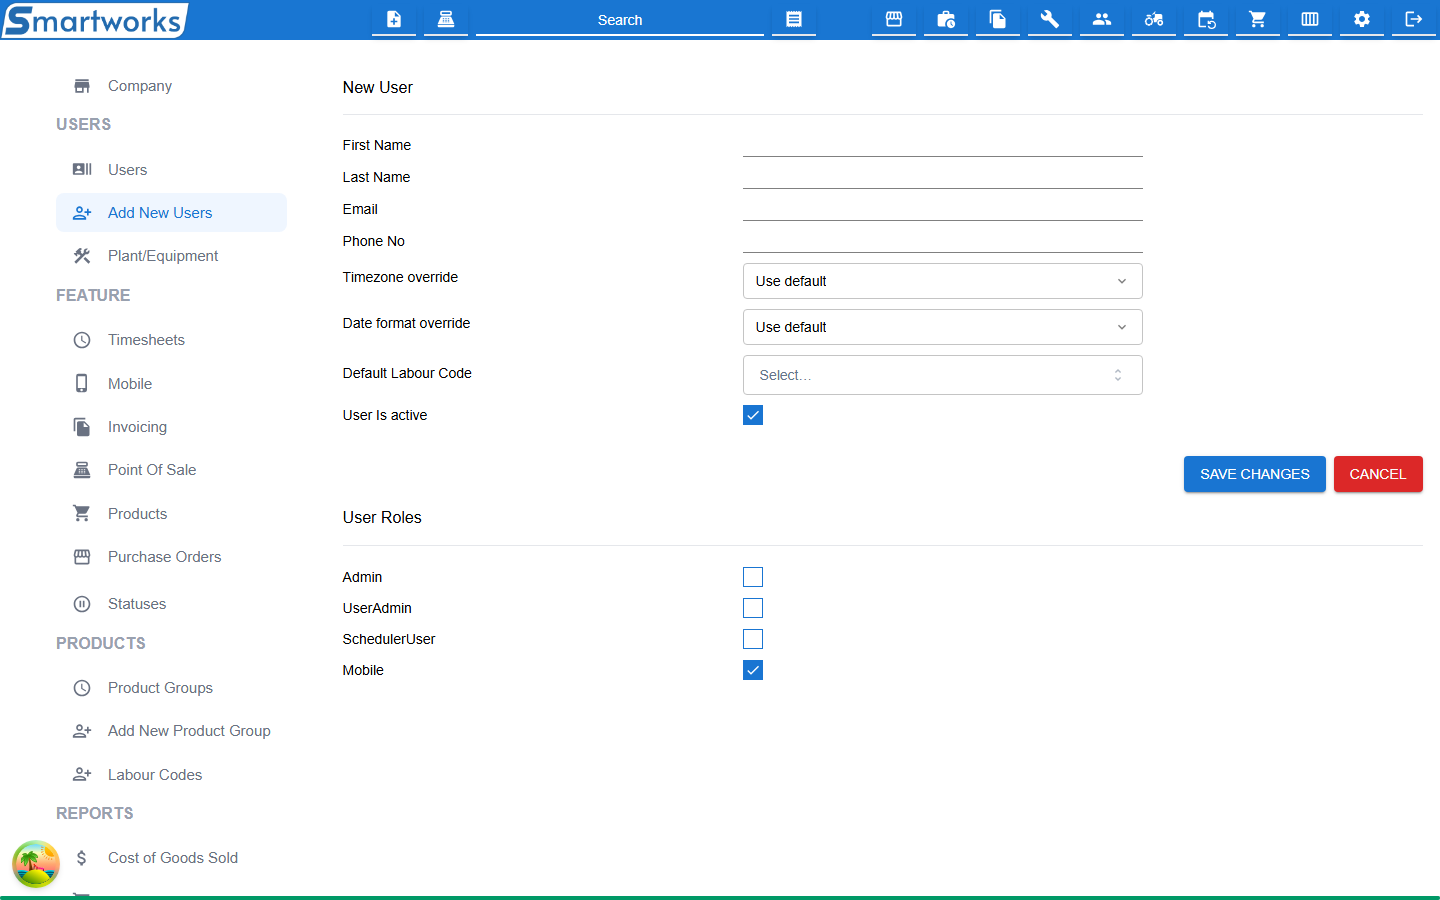The image size is (1440, 900).
Task: Click the new document icon in top toolbar
Action: (x=394, y=19)
